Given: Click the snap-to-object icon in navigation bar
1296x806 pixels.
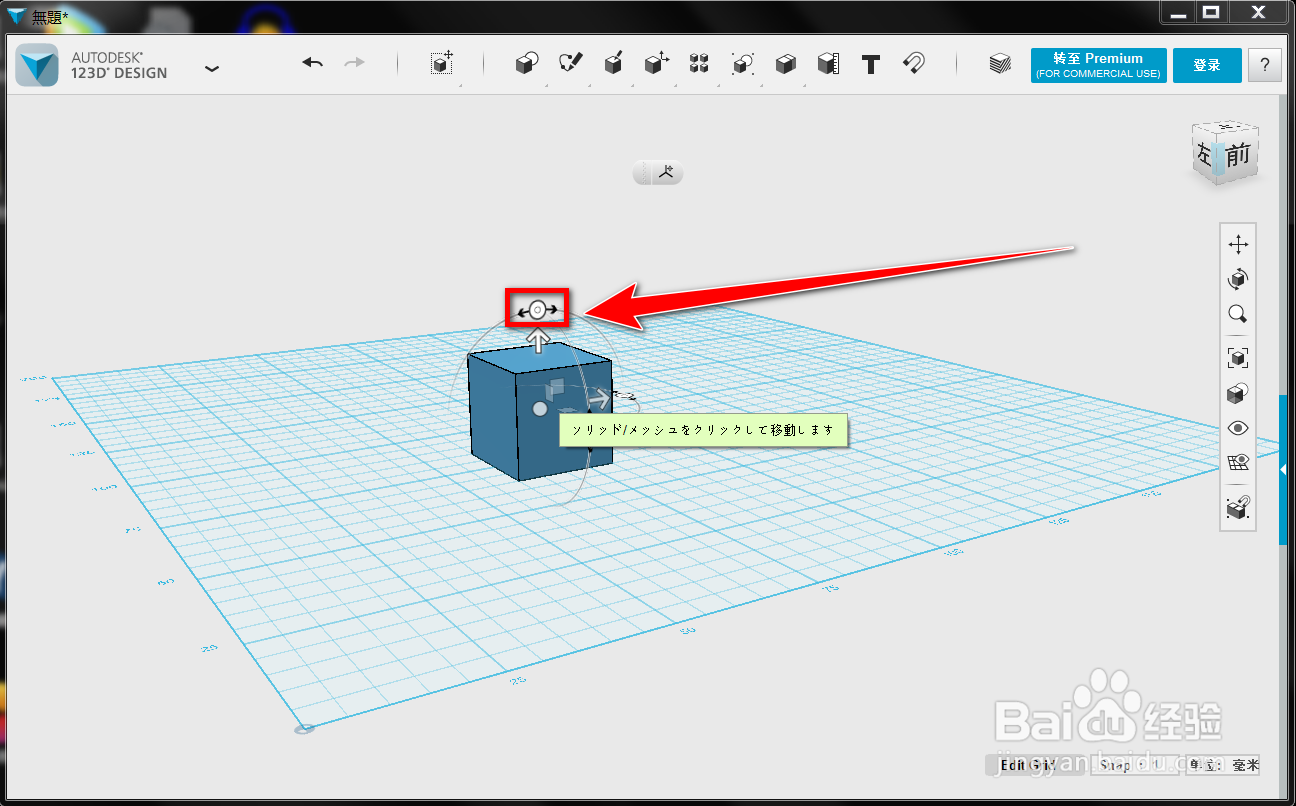Looking at the screenshot, I should point(1238,508).
